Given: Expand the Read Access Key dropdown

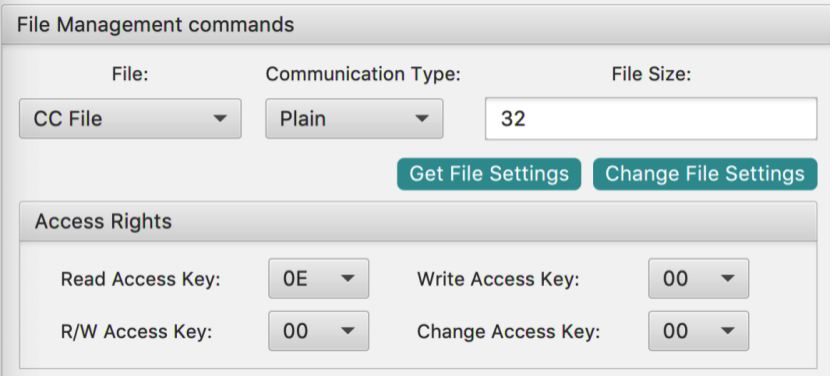Looking at the screenshot, I should point(318,279).
